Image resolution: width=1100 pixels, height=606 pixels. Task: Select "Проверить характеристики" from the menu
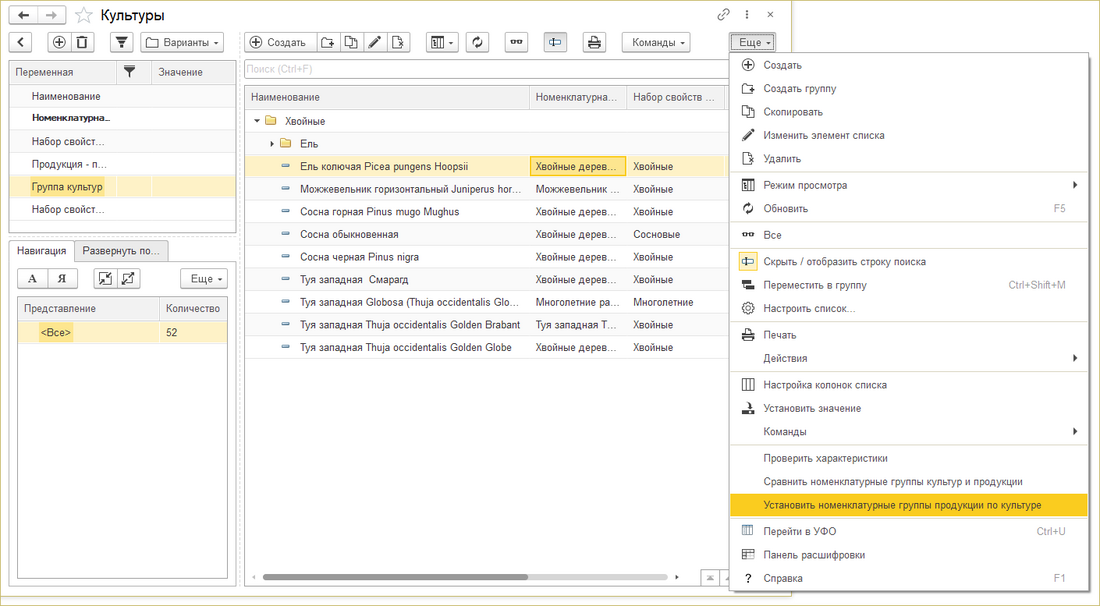coord(825,458)
